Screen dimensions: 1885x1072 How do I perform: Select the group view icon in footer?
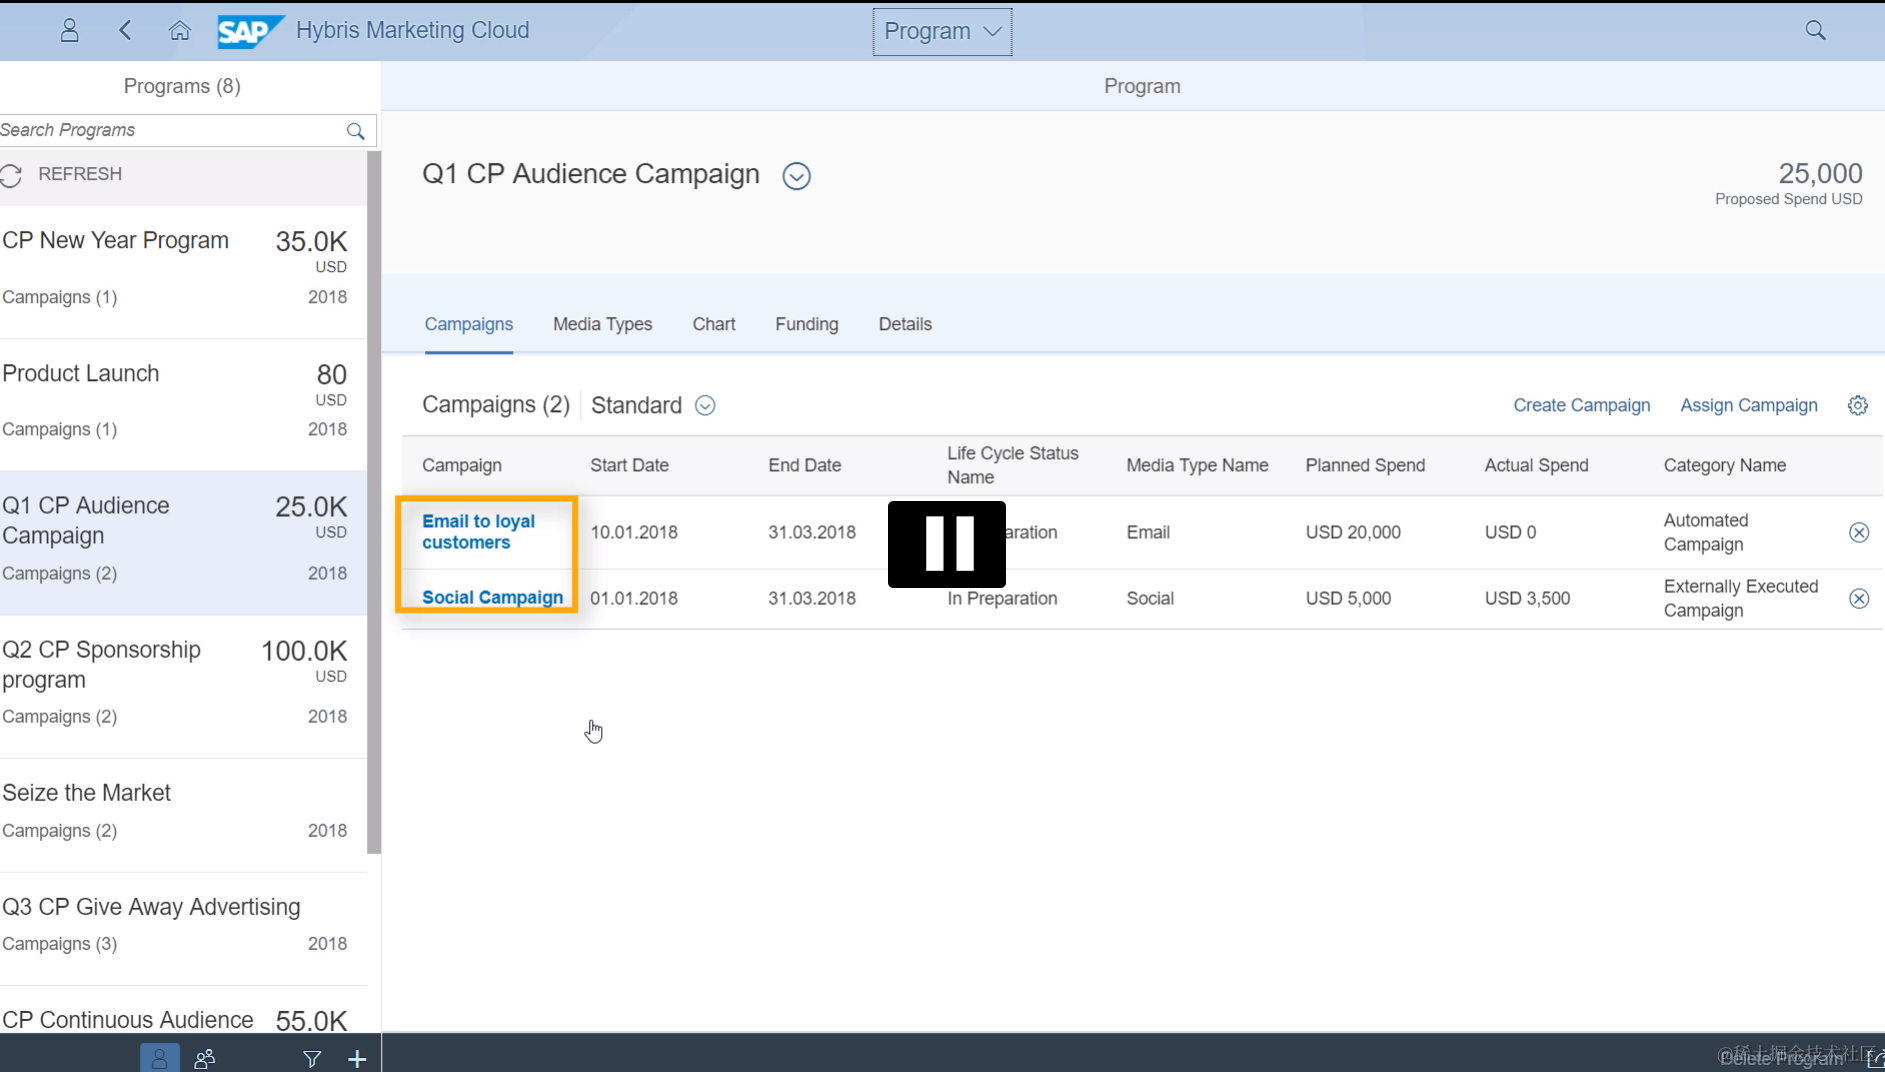205,1058
